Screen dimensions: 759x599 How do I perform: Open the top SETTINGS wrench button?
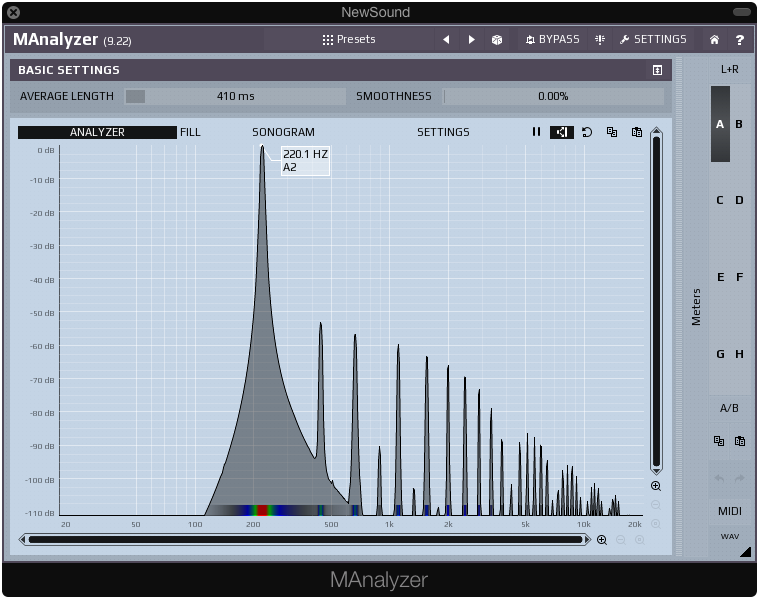coord(653,39)
